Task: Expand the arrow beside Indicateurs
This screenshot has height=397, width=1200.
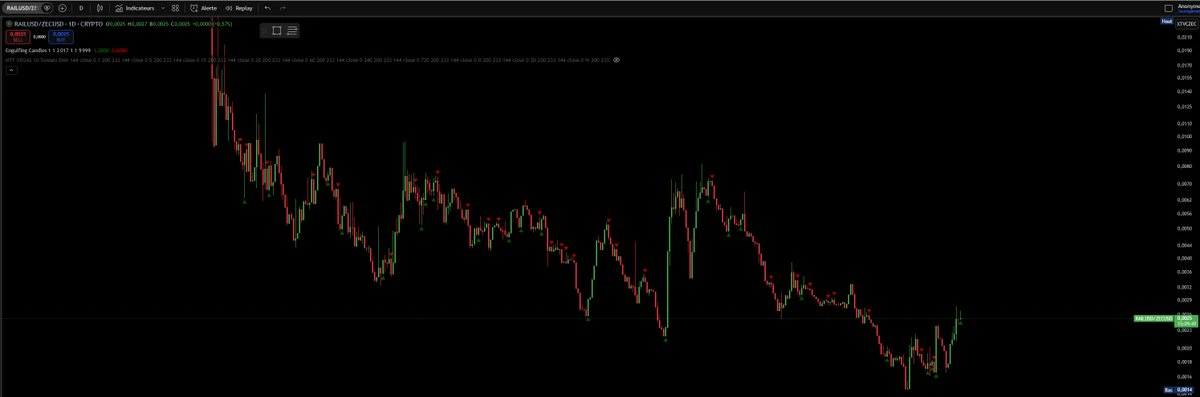Action: tap(163, 7)
